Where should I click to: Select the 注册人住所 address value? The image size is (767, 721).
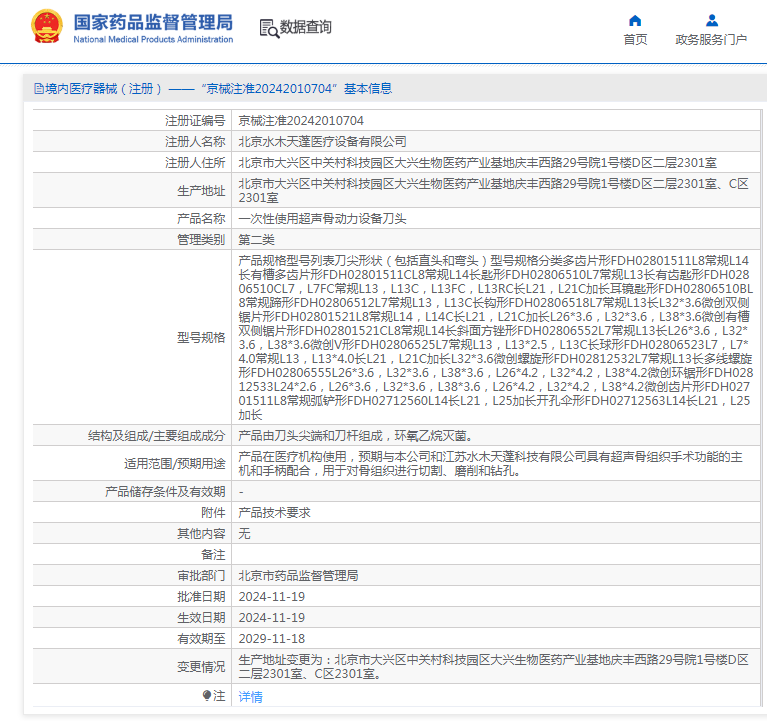coord(477,163)
